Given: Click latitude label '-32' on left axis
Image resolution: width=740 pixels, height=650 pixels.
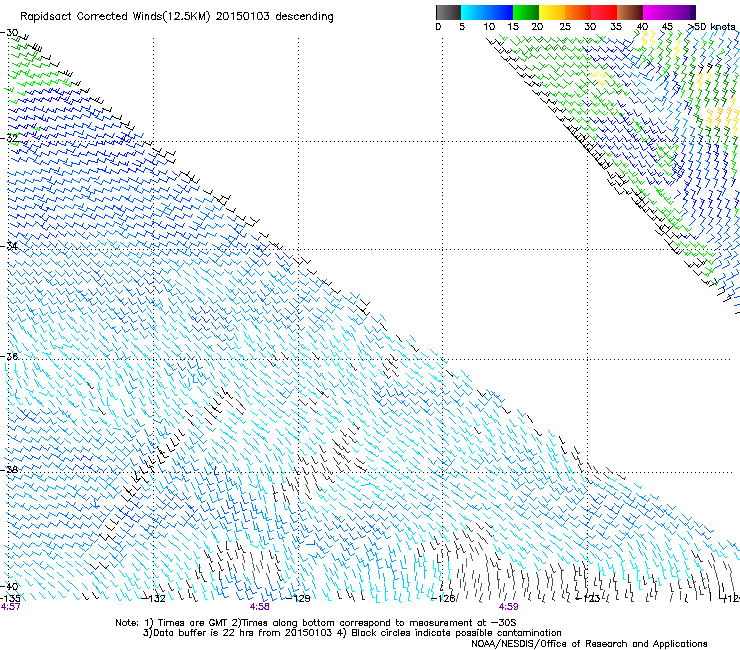Looking at the screenshot, I should coord(9,138).
